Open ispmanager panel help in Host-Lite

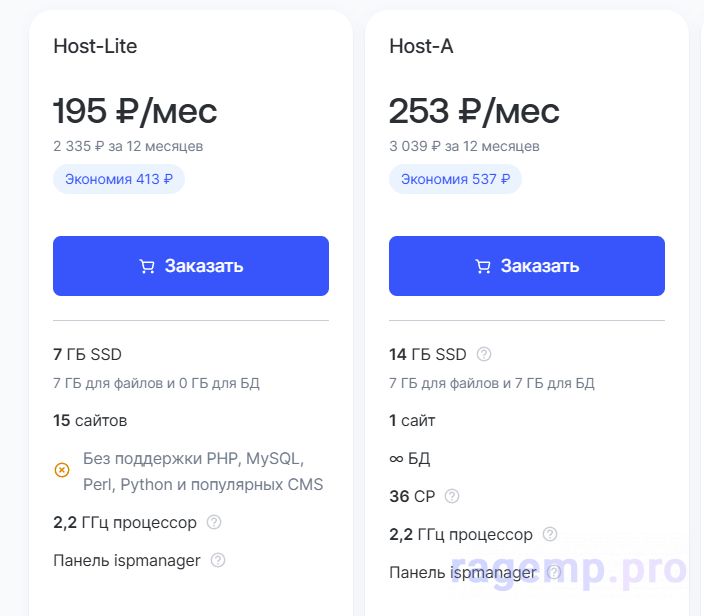click(218, 560)
